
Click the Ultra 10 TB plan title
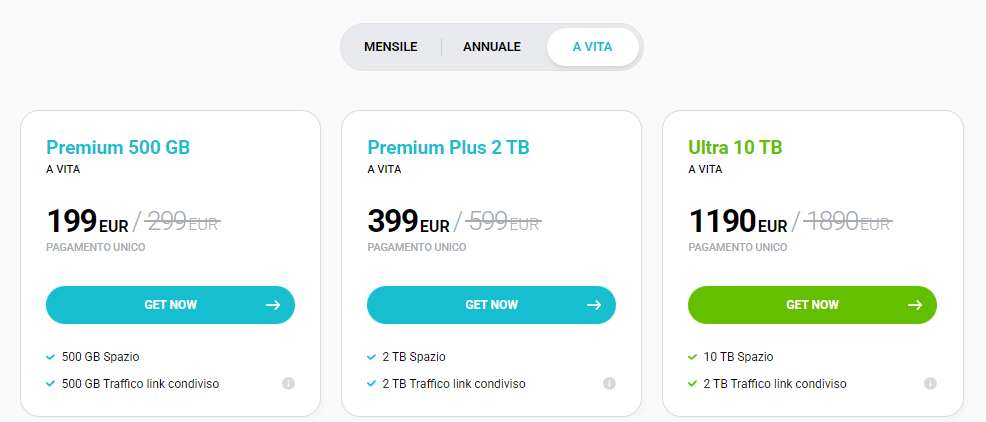coord(735,148)
